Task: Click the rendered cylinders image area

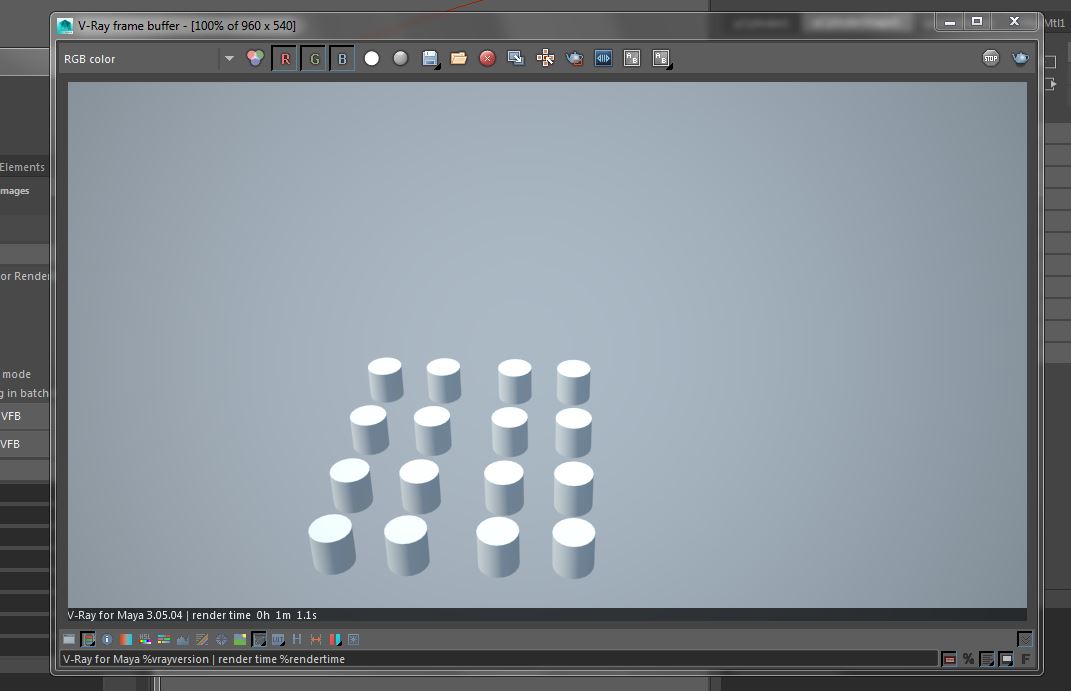Action: coord(547,345)
